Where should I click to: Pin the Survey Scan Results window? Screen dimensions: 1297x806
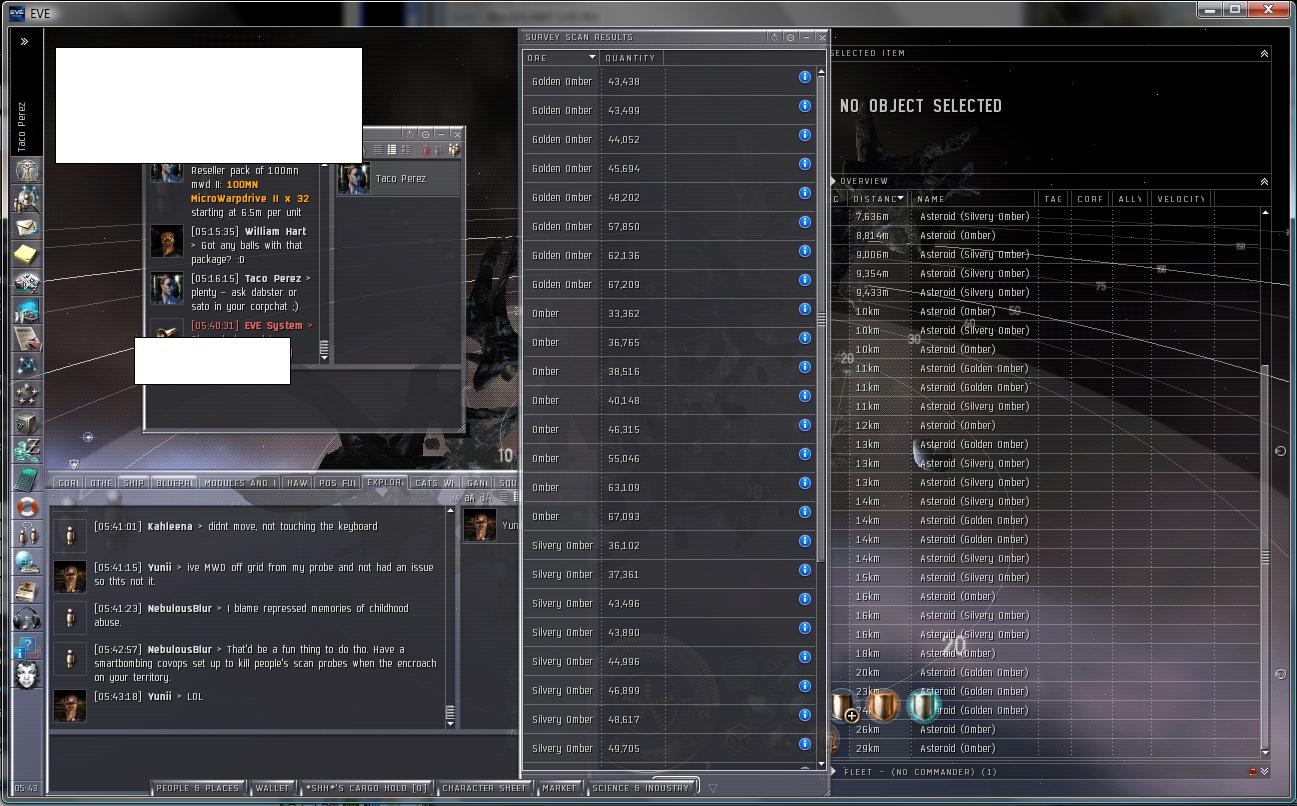tap(790, 37)
